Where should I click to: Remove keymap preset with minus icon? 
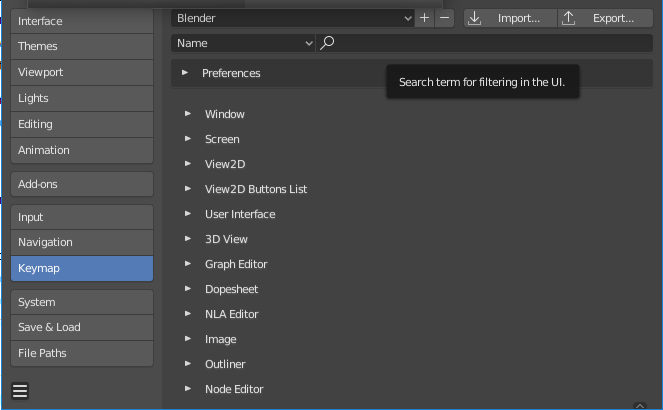click(444, 18)
